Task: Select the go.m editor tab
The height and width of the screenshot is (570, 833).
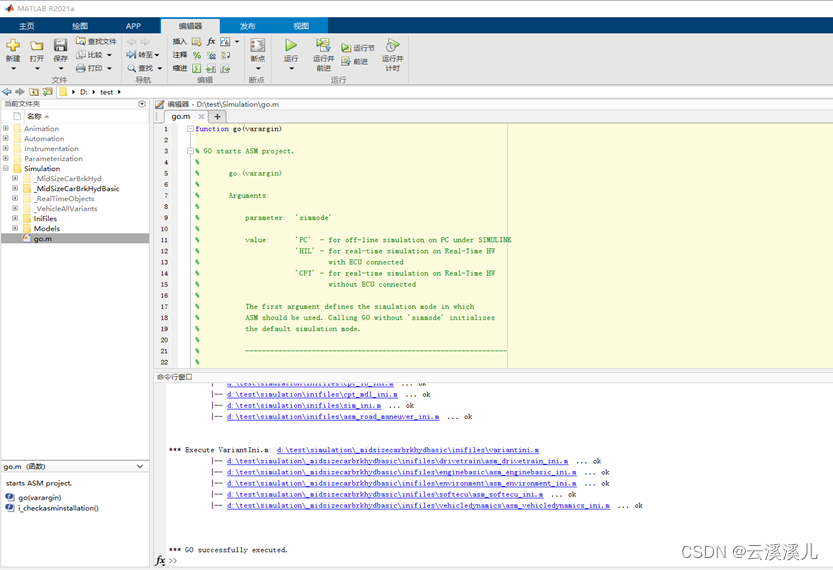Action: 181,116
